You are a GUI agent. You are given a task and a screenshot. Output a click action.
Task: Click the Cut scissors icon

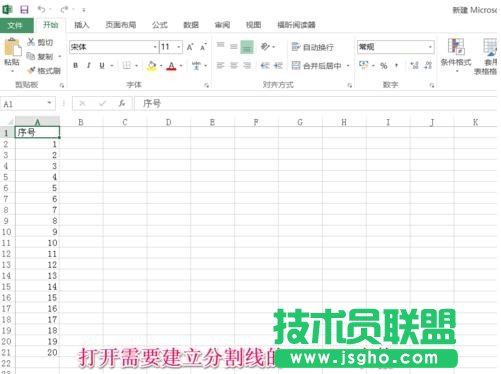tap(31, 42)
